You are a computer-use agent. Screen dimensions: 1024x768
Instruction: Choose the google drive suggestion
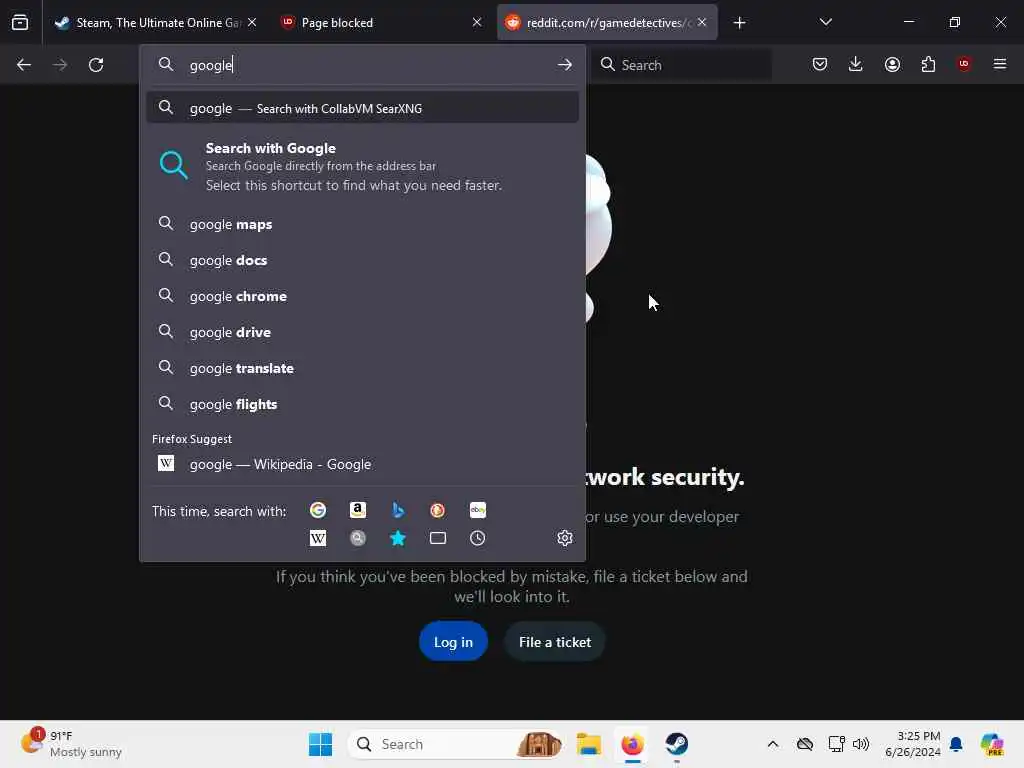pyautogui.click(x=362, y=332)
